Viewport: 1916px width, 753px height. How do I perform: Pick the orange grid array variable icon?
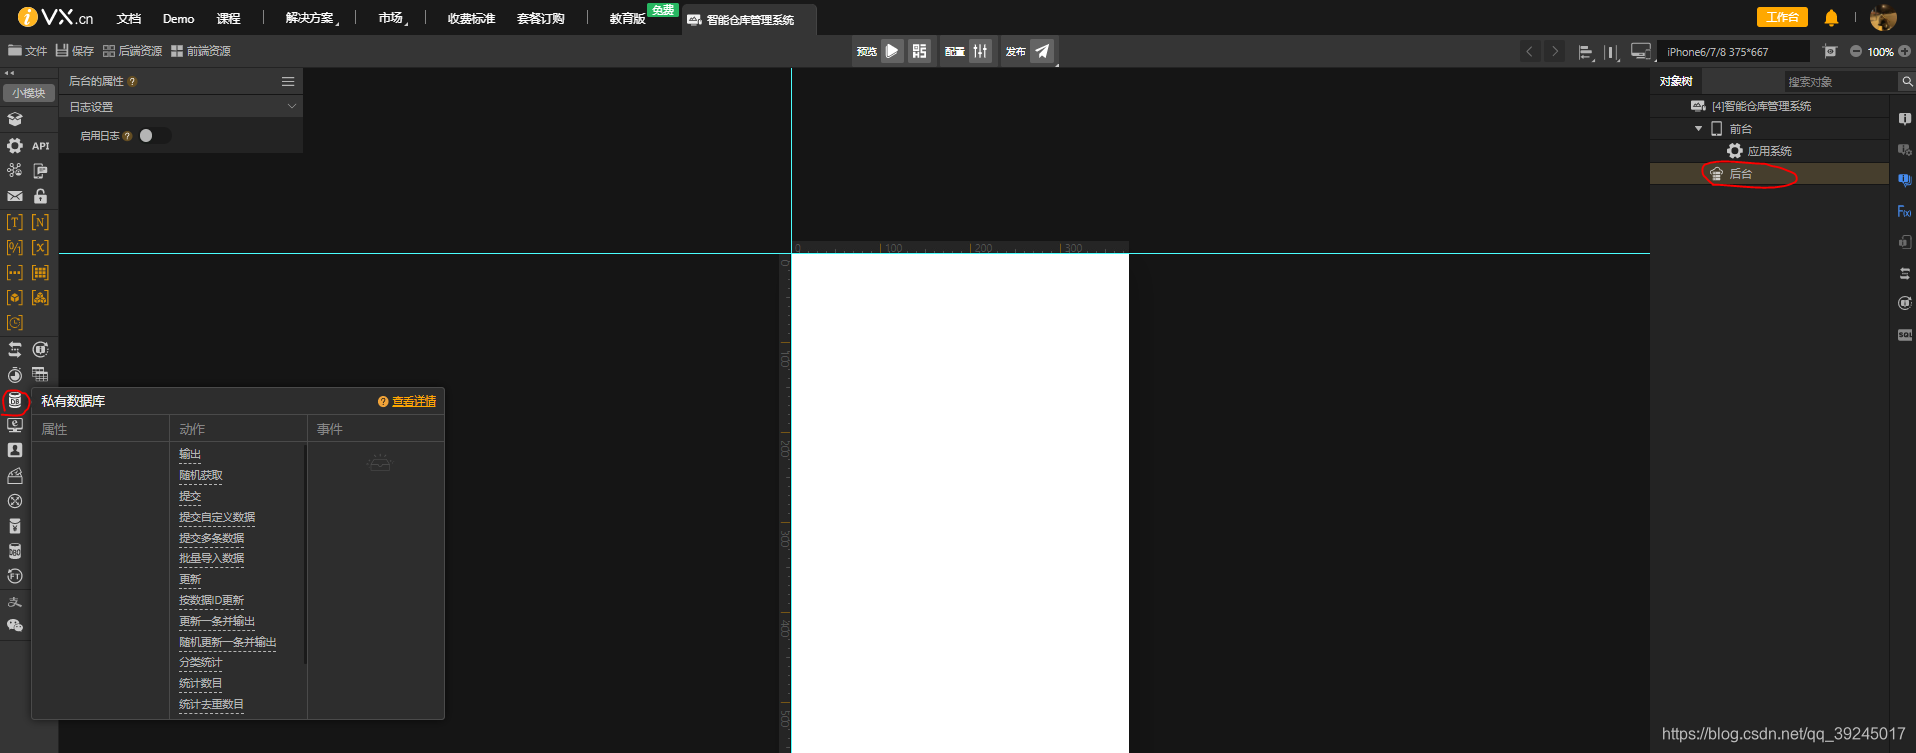click(40, 272)
